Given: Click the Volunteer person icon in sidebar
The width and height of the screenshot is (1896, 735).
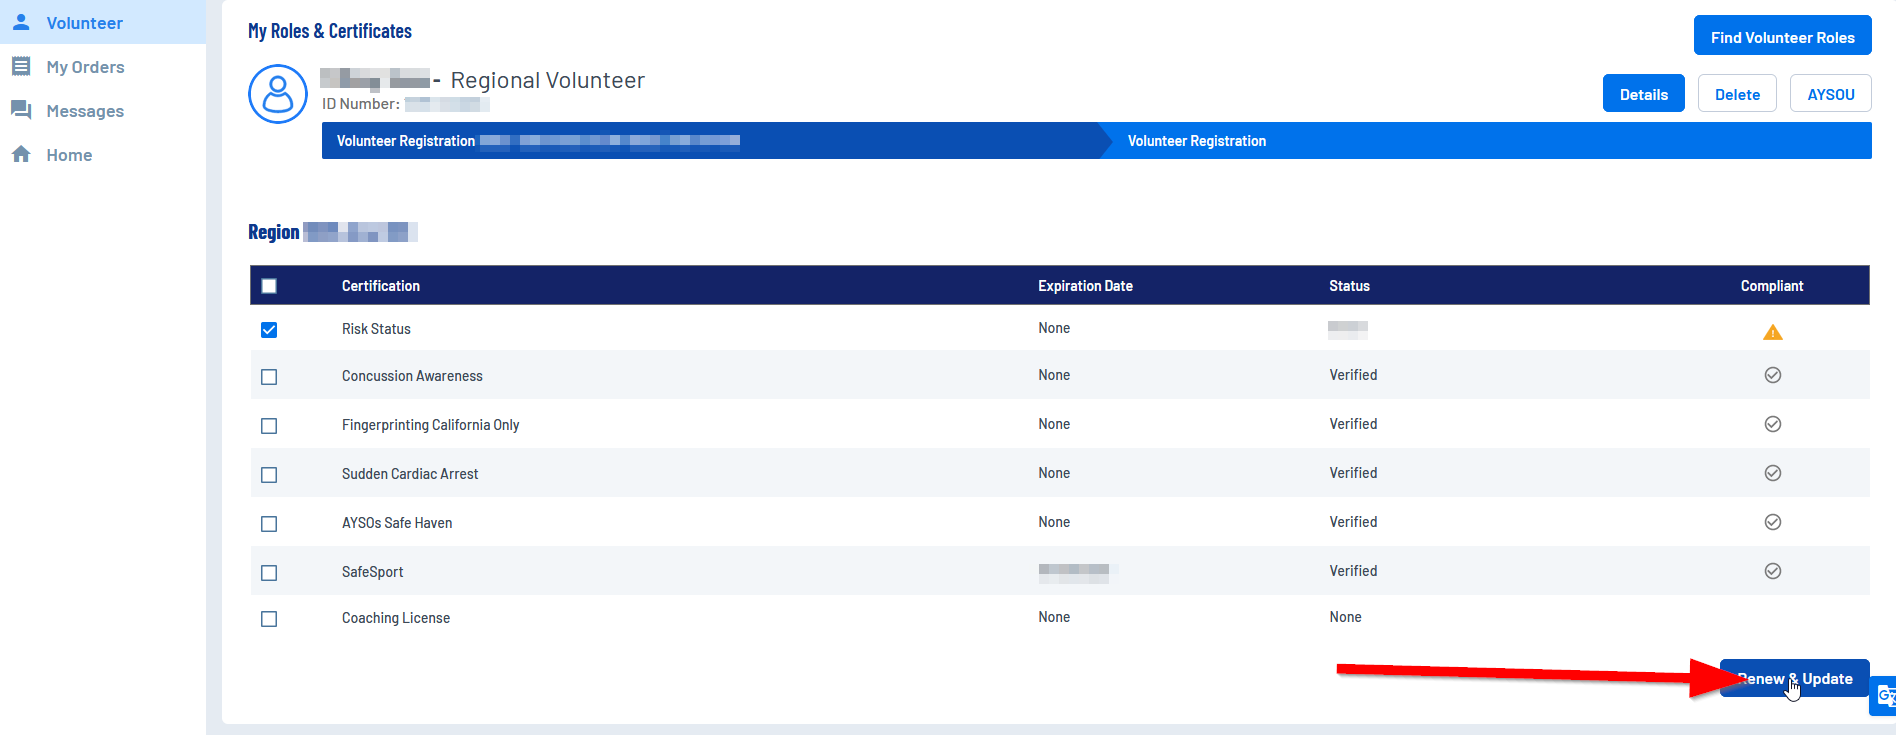Looking at the screenshot, I should point(21,22).
